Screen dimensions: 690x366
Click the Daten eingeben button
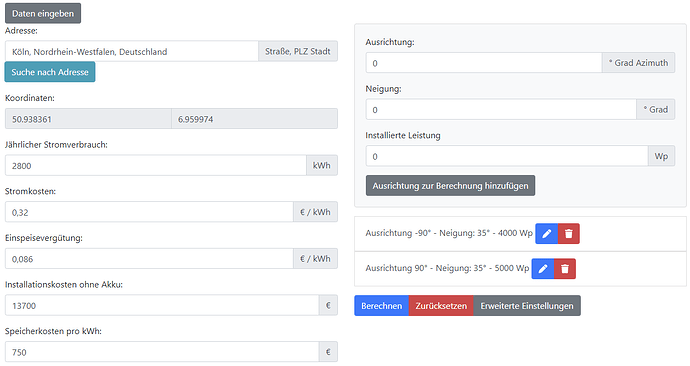(43, 13)
